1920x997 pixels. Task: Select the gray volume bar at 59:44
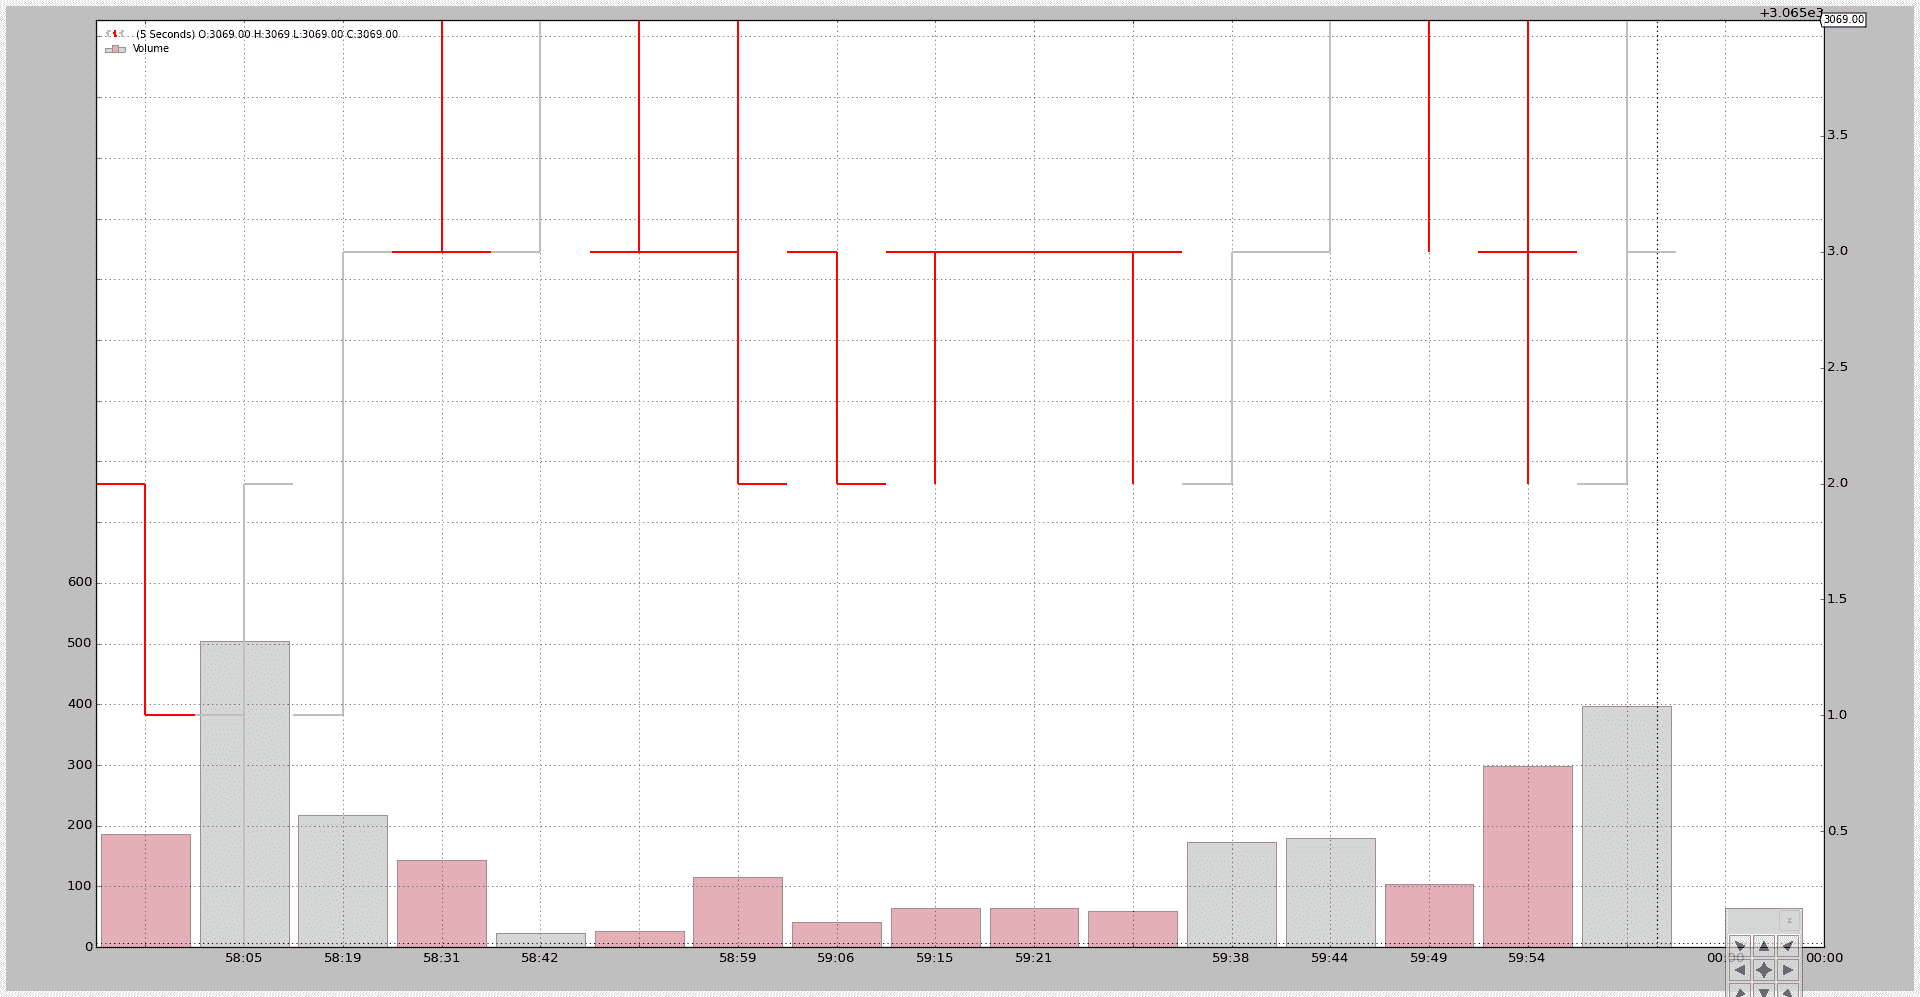coord(1331,892)
